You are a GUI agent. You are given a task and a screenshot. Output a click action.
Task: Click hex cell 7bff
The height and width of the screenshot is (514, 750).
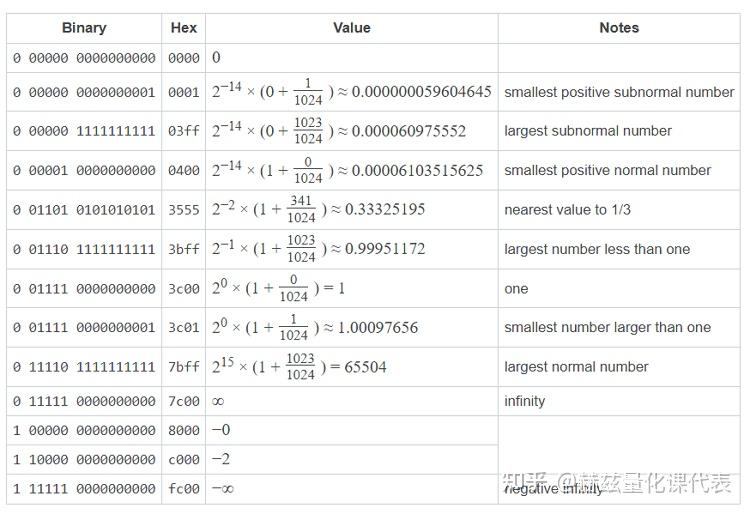pos(184,367)
